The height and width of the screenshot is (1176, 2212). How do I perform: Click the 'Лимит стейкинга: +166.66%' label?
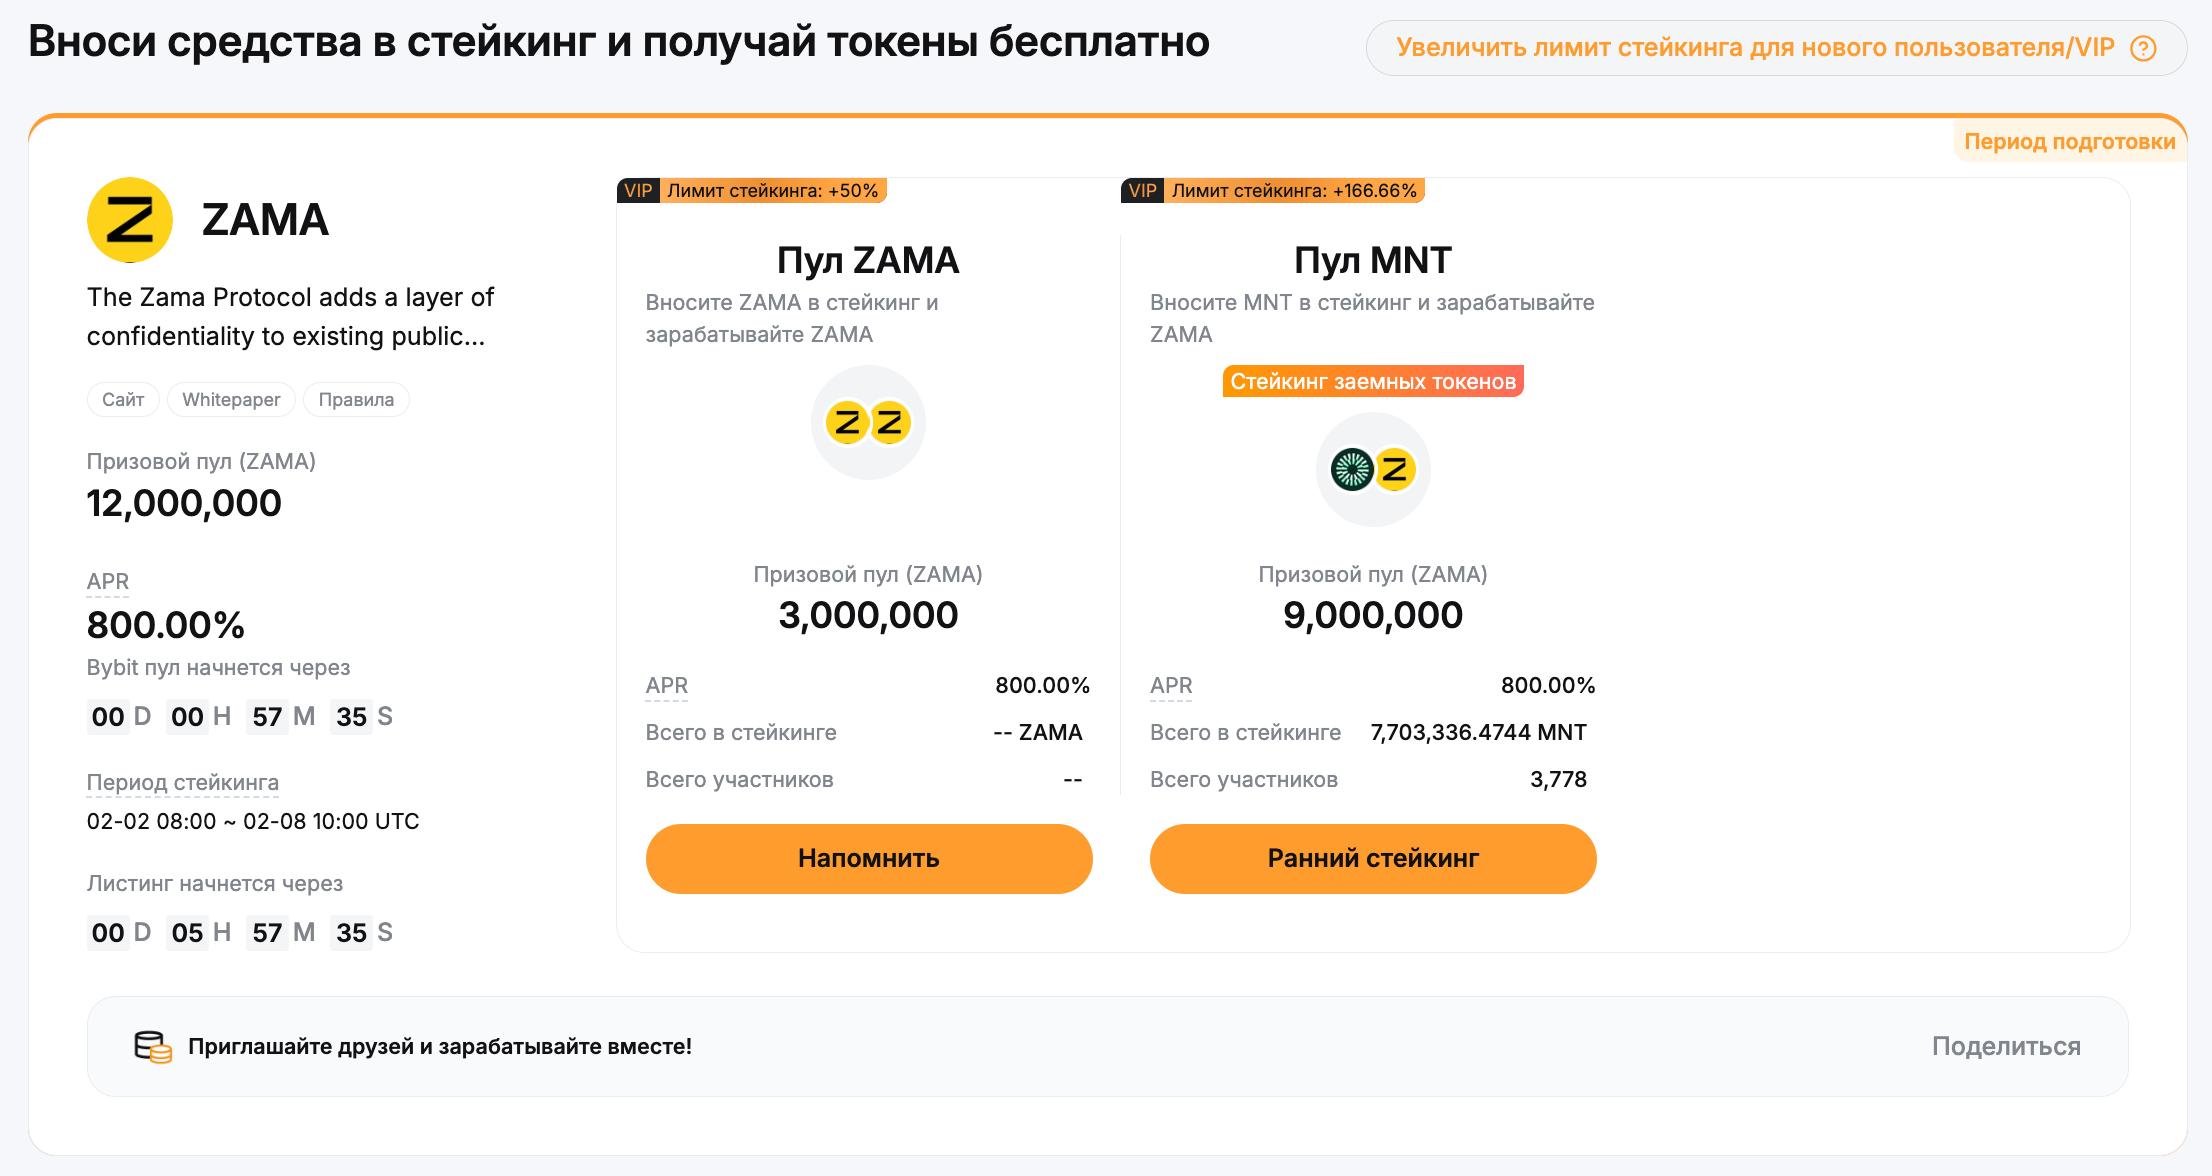[x=1295, y=189]
